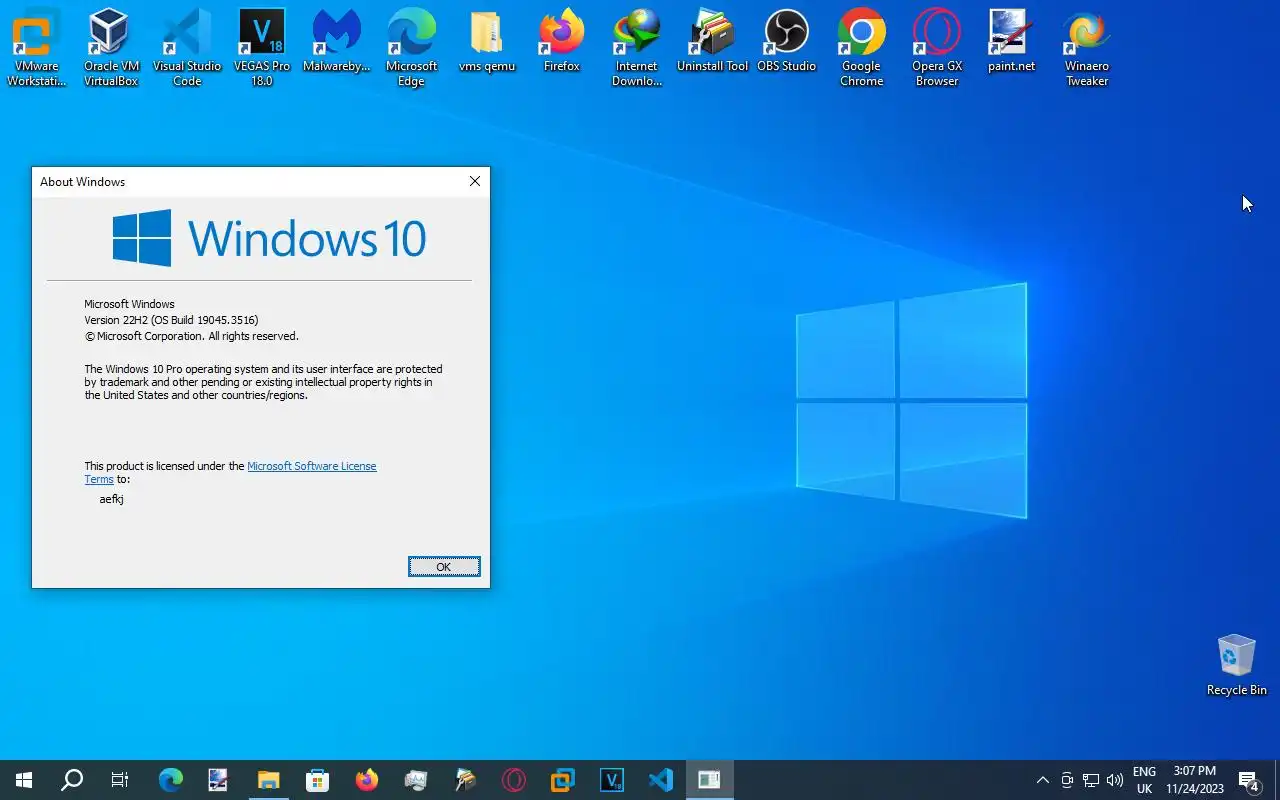Screen dimensions: 1280x800
Task: Close the About Windows dialog
Action: click(475, 181)
